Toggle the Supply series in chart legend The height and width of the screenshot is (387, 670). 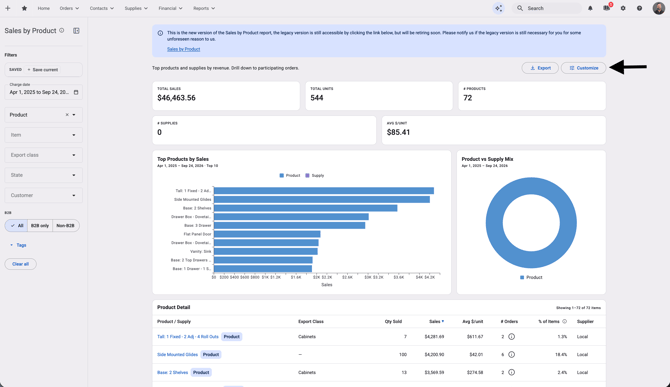click(x=314, y=176)
